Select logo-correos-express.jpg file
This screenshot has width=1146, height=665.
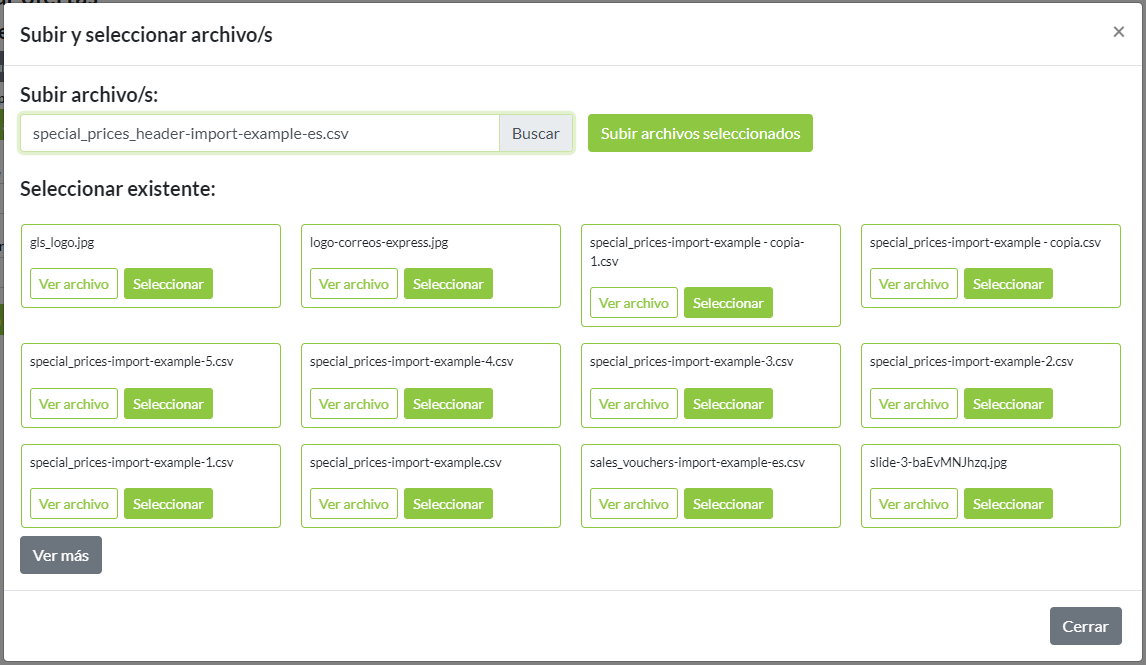(x=448, y=284)
